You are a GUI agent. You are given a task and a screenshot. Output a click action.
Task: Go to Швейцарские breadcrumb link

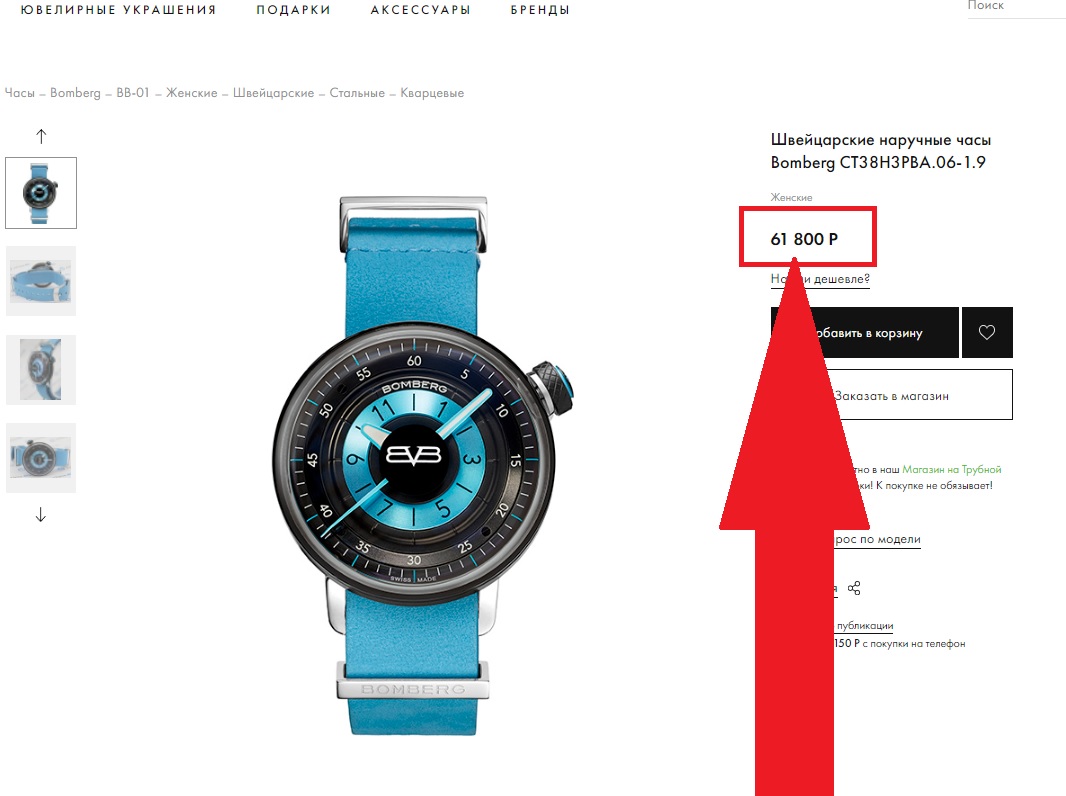click(273, 92)
